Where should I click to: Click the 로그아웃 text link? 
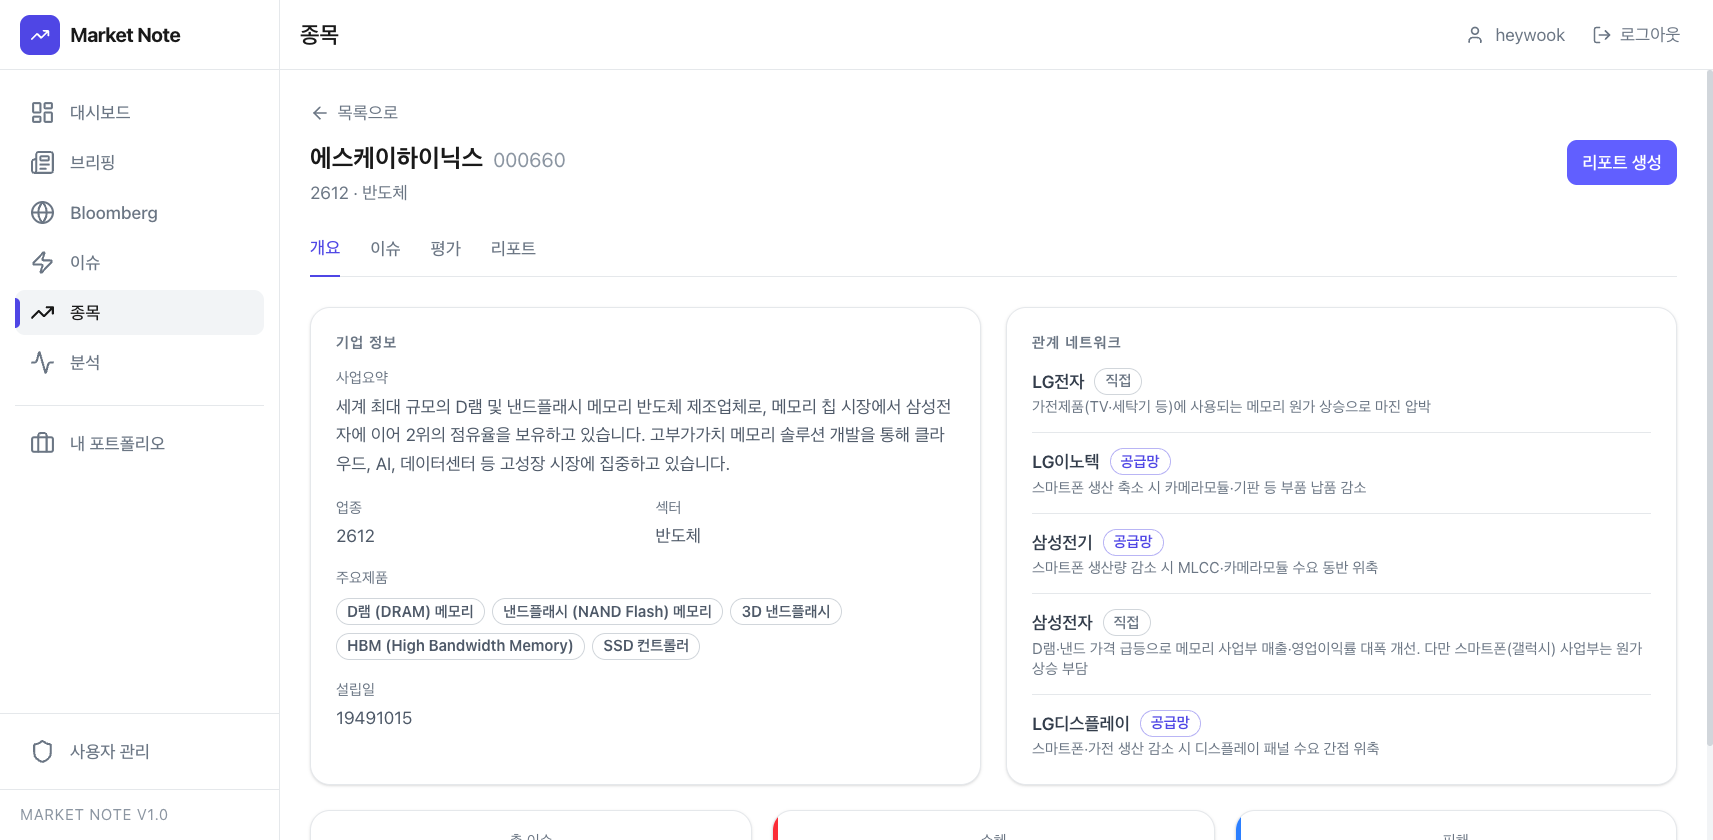point(1650,35)
